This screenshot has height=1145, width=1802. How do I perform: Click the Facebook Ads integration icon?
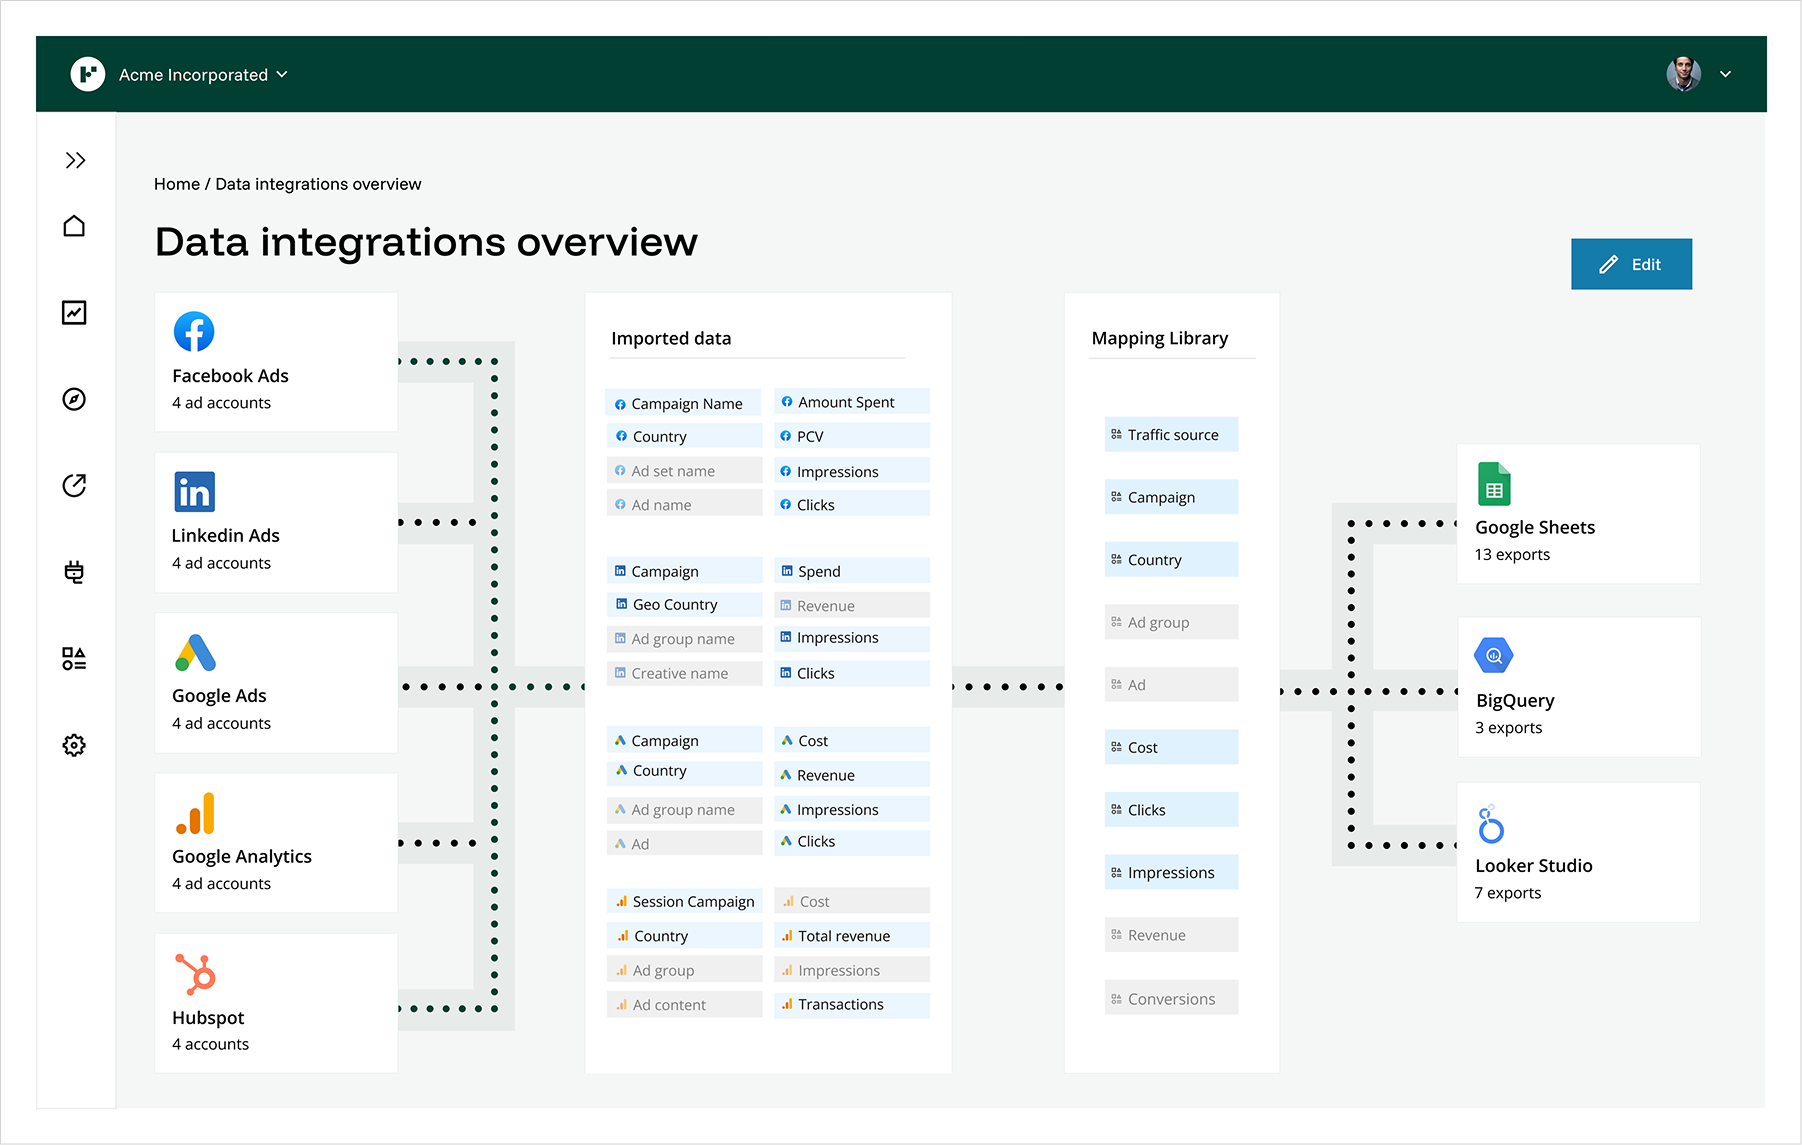[194, 331]
